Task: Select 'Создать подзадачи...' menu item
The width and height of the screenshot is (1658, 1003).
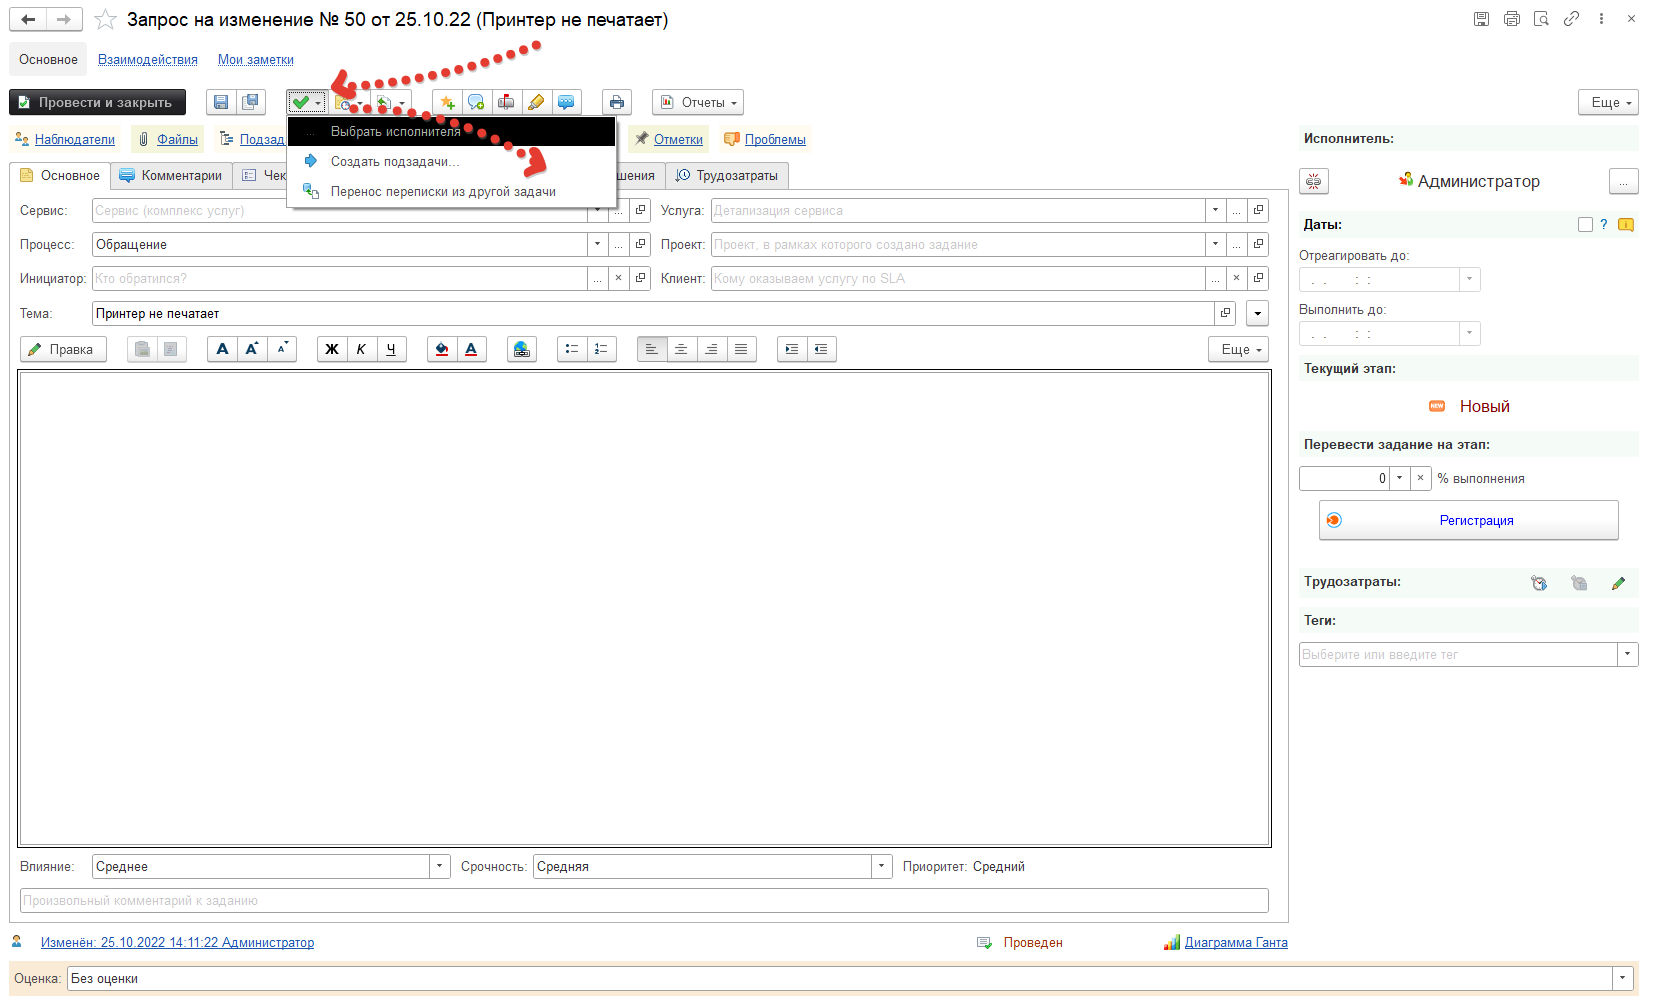Action: [x=395, y=162]
